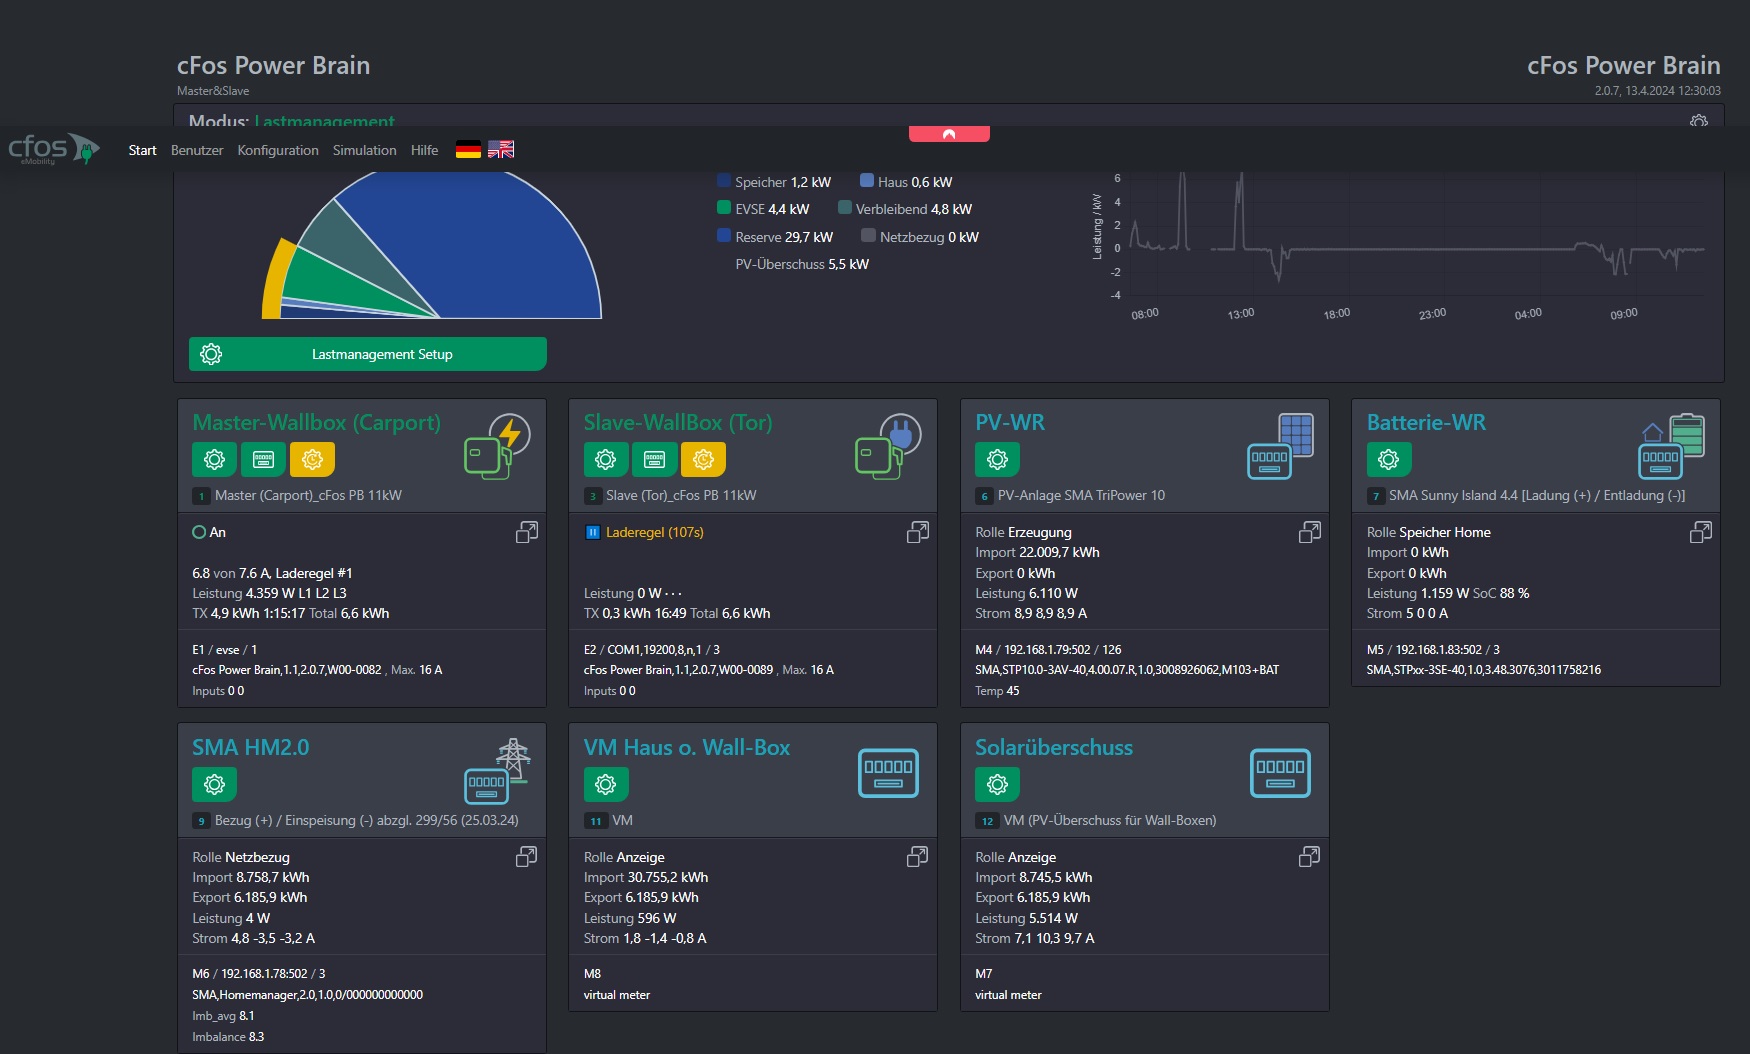
Task: Open VM Haus o. Wall-Box gear settings
Action: click(x=606, y=784)
